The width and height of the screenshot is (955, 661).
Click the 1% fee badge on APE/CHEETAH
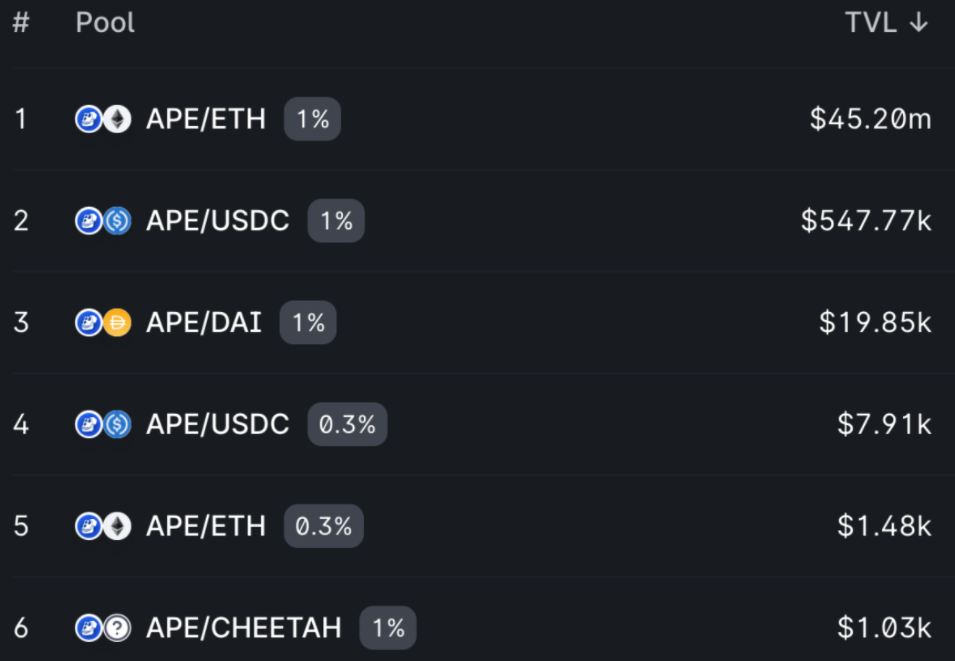click(388, 628)
